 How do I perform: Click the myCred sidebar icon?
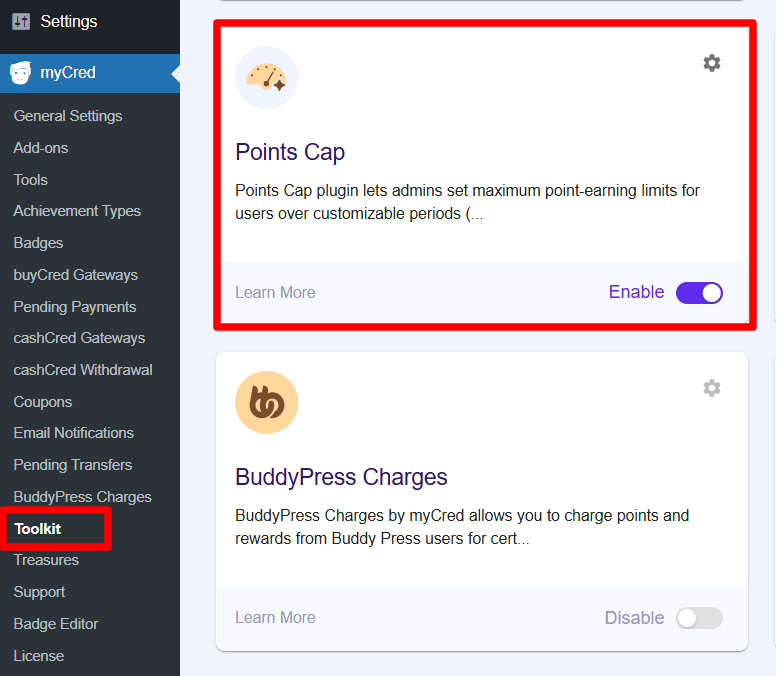pos(20,73)
